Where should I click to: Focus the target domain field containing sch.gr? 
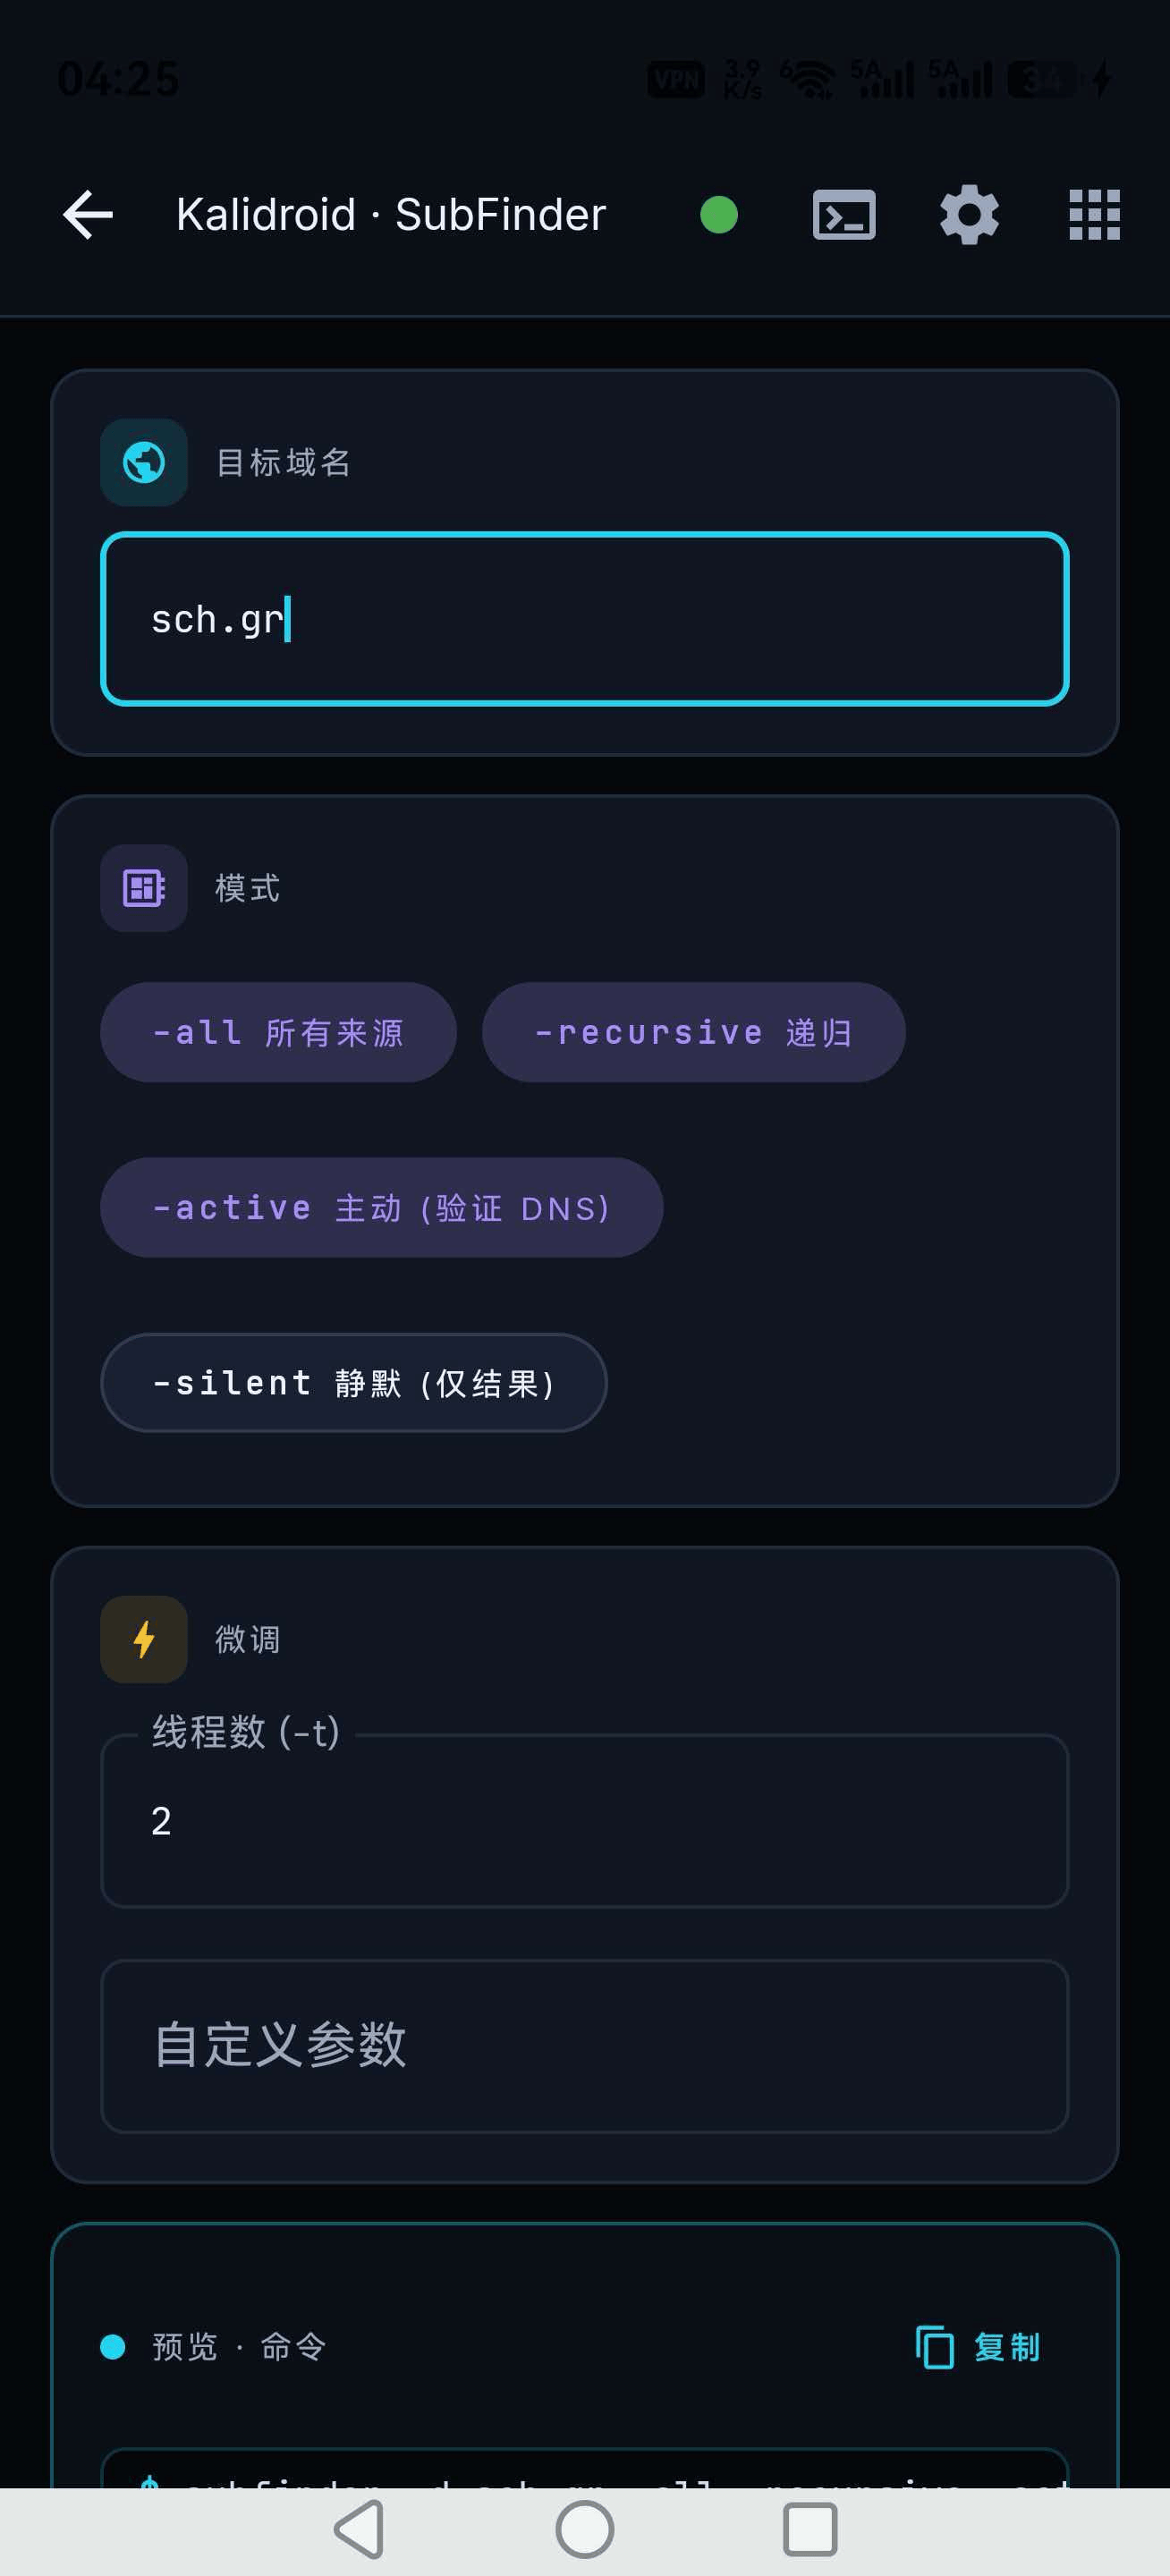[585, 619]
